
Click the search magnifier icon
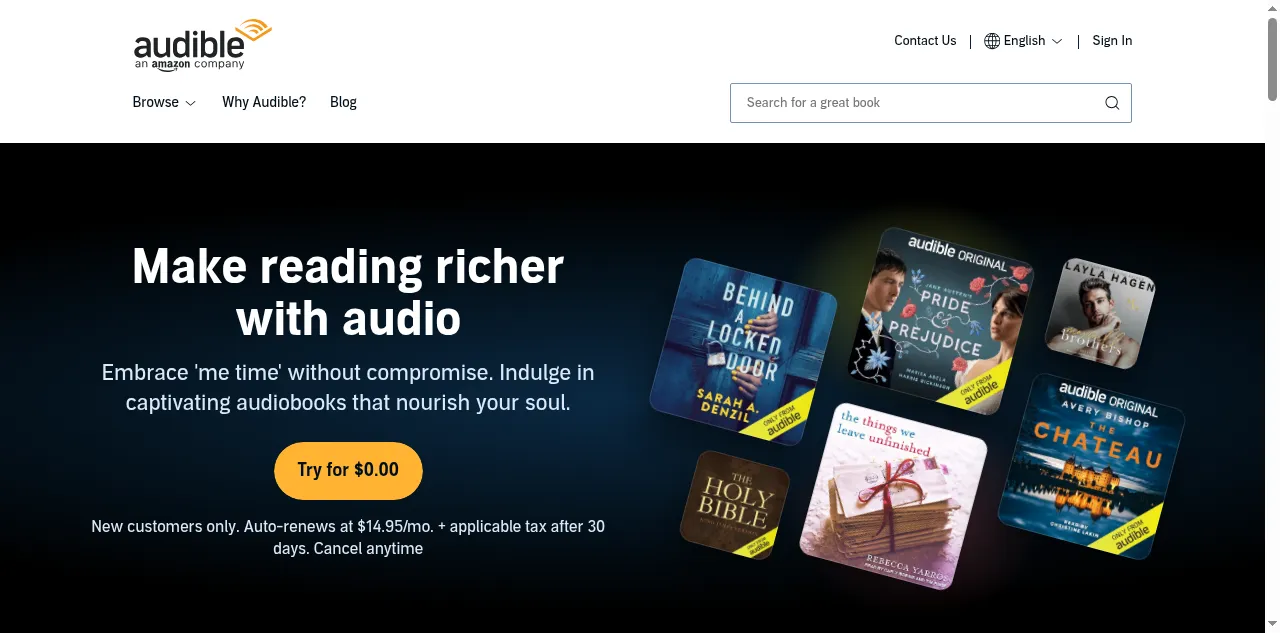1112,103
